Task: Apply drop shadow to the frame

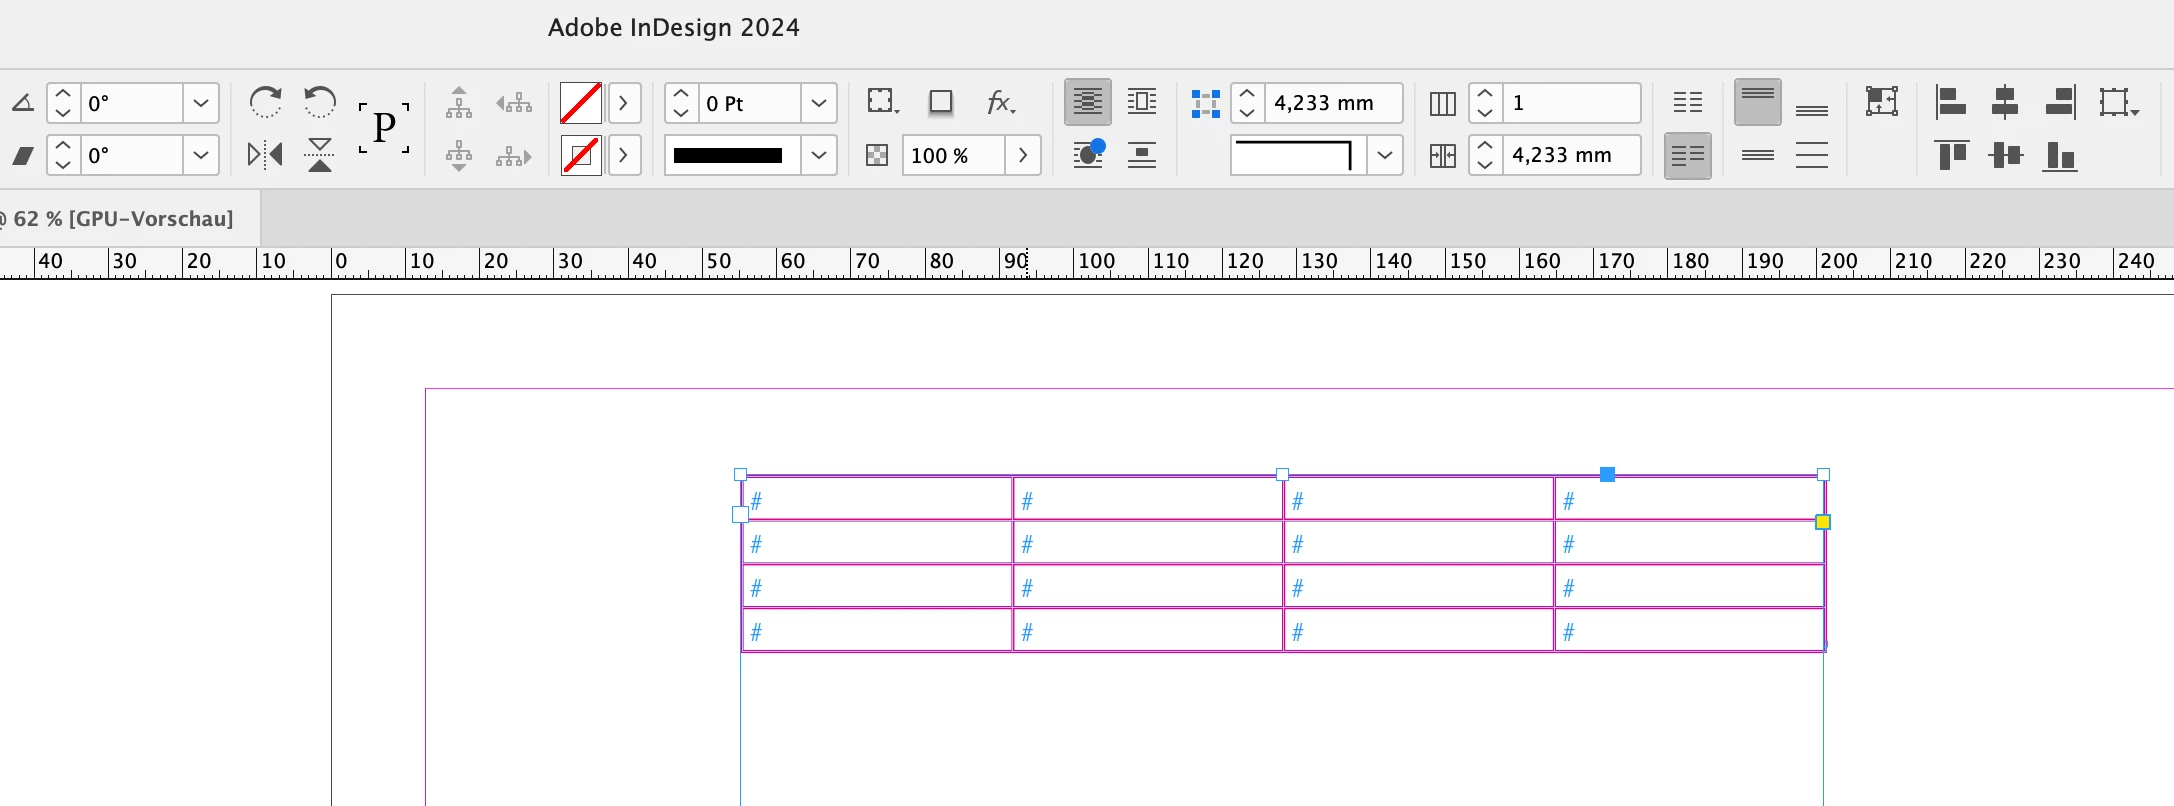Action: tap(940, 102)
